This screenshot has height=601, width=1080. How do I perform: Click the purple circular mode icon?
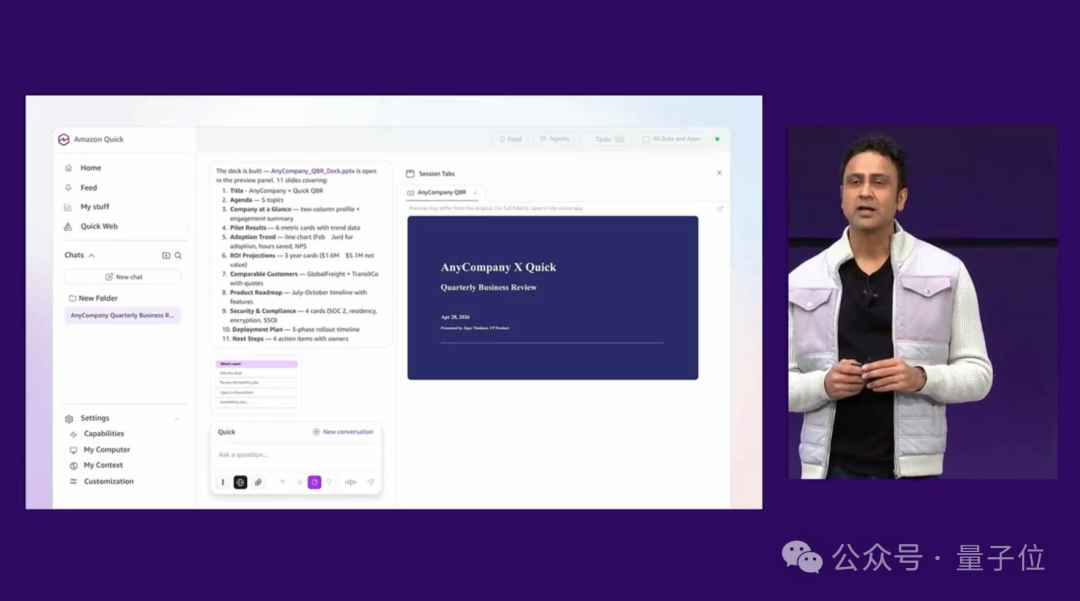pos(314,483)
